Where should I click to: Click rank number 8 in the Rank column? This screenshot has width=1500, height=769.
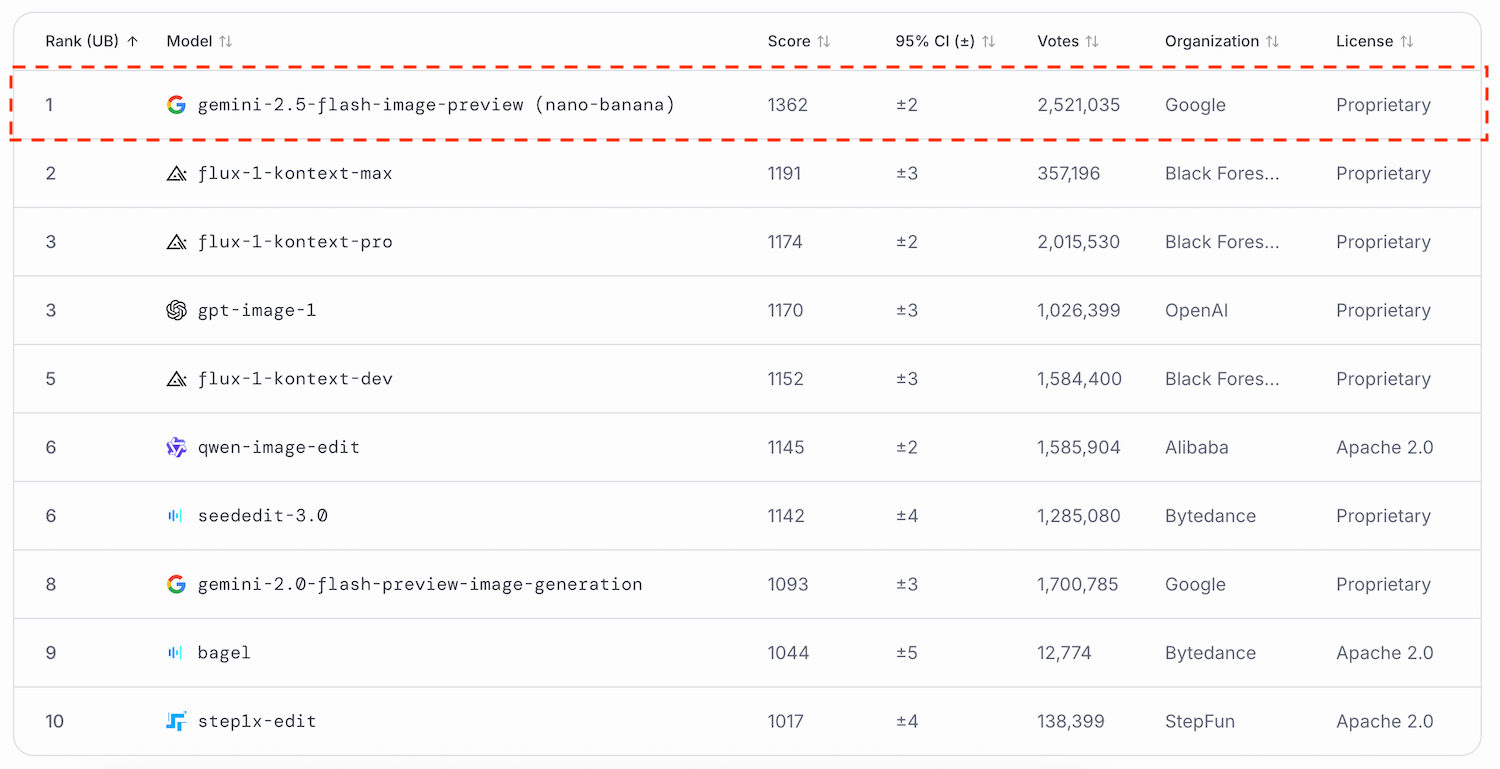[51, 584]
